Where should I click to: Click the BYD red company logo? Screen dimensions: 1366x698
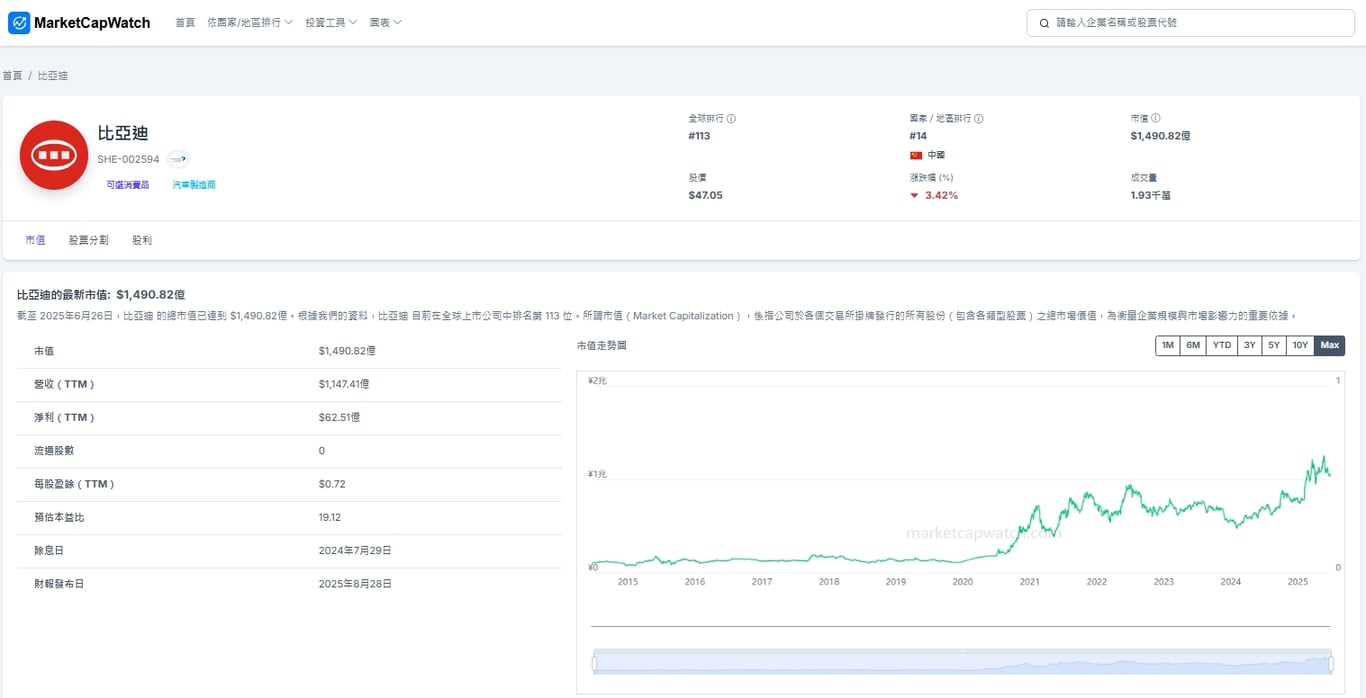(54, 155)
